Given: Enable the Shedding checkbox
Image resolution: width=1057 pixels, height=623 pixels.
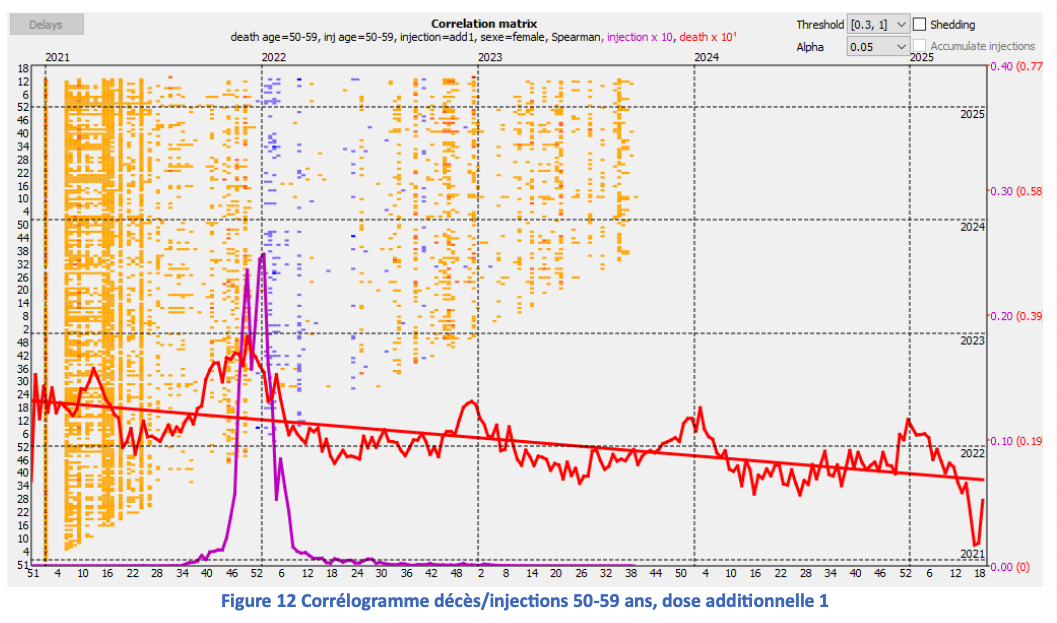Looking at the screenshot, I should 919,25.
